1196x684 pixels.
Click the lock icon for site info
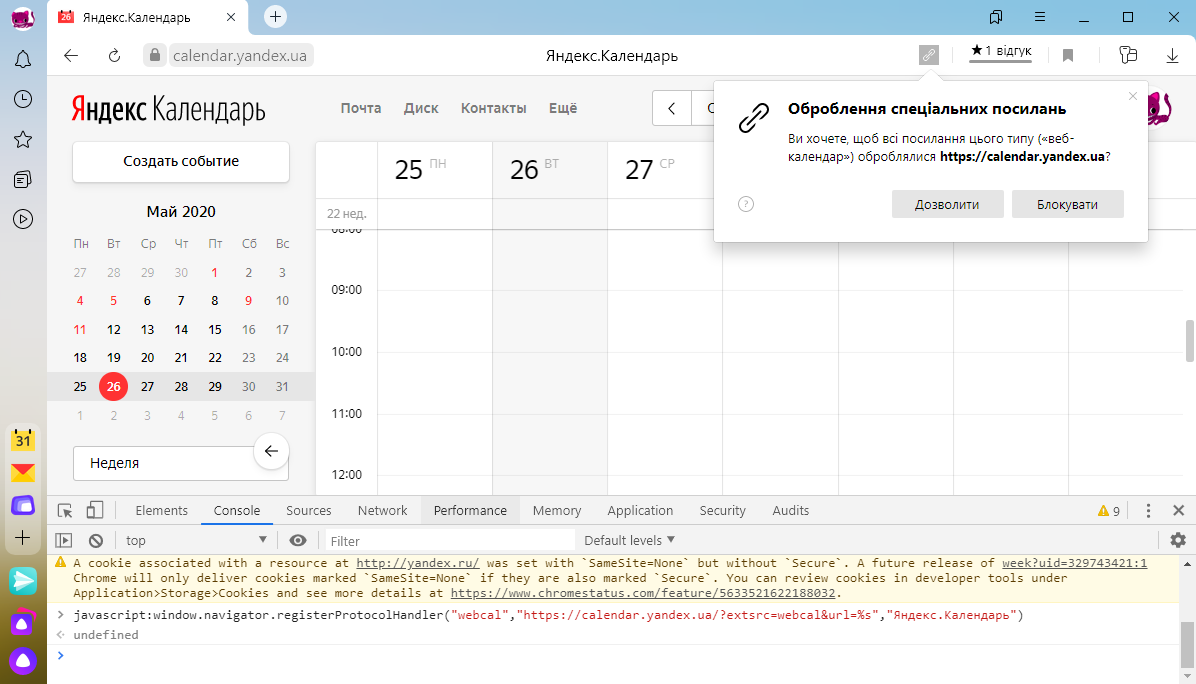(x=155, y=56)
